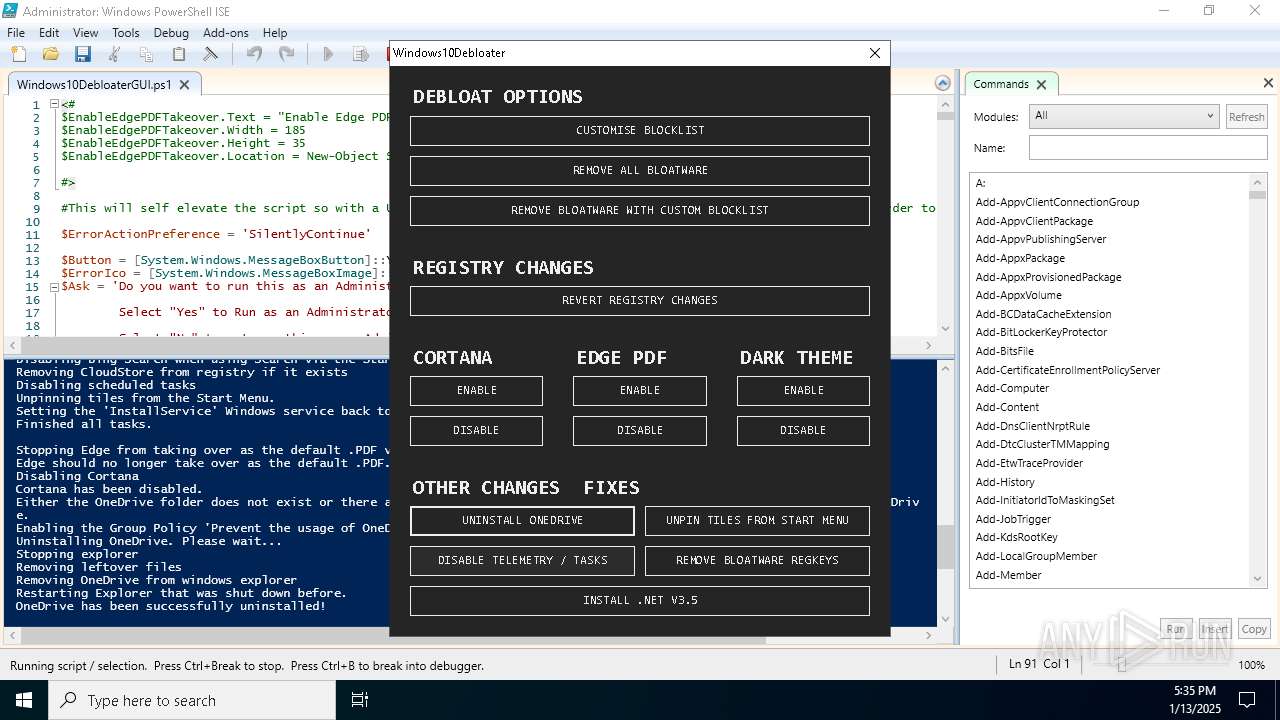Open the File menu

click(x=16, y=33)
